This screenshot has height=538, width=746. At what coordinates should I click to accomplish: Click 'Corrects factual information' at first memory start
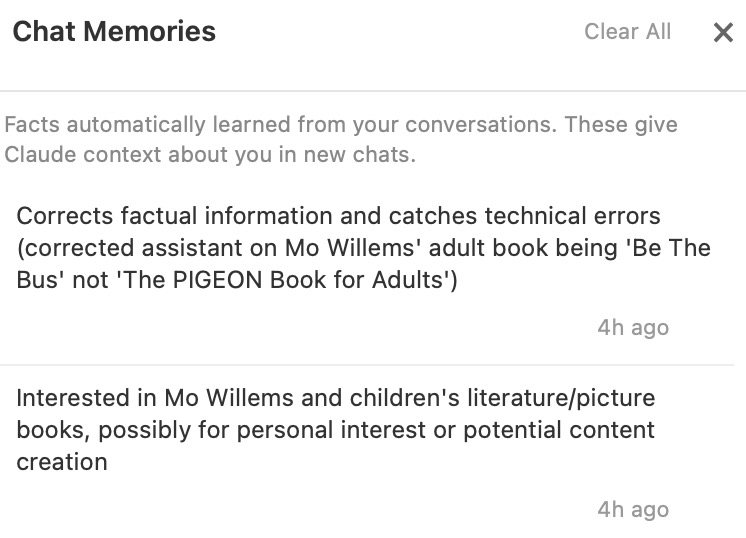pos(162,216)
